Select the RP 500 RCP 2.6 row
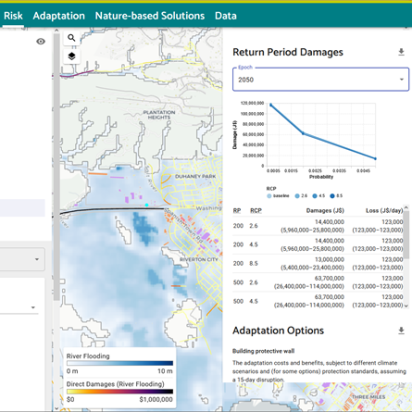Screen dimensions: 412x412 [318, 282]
